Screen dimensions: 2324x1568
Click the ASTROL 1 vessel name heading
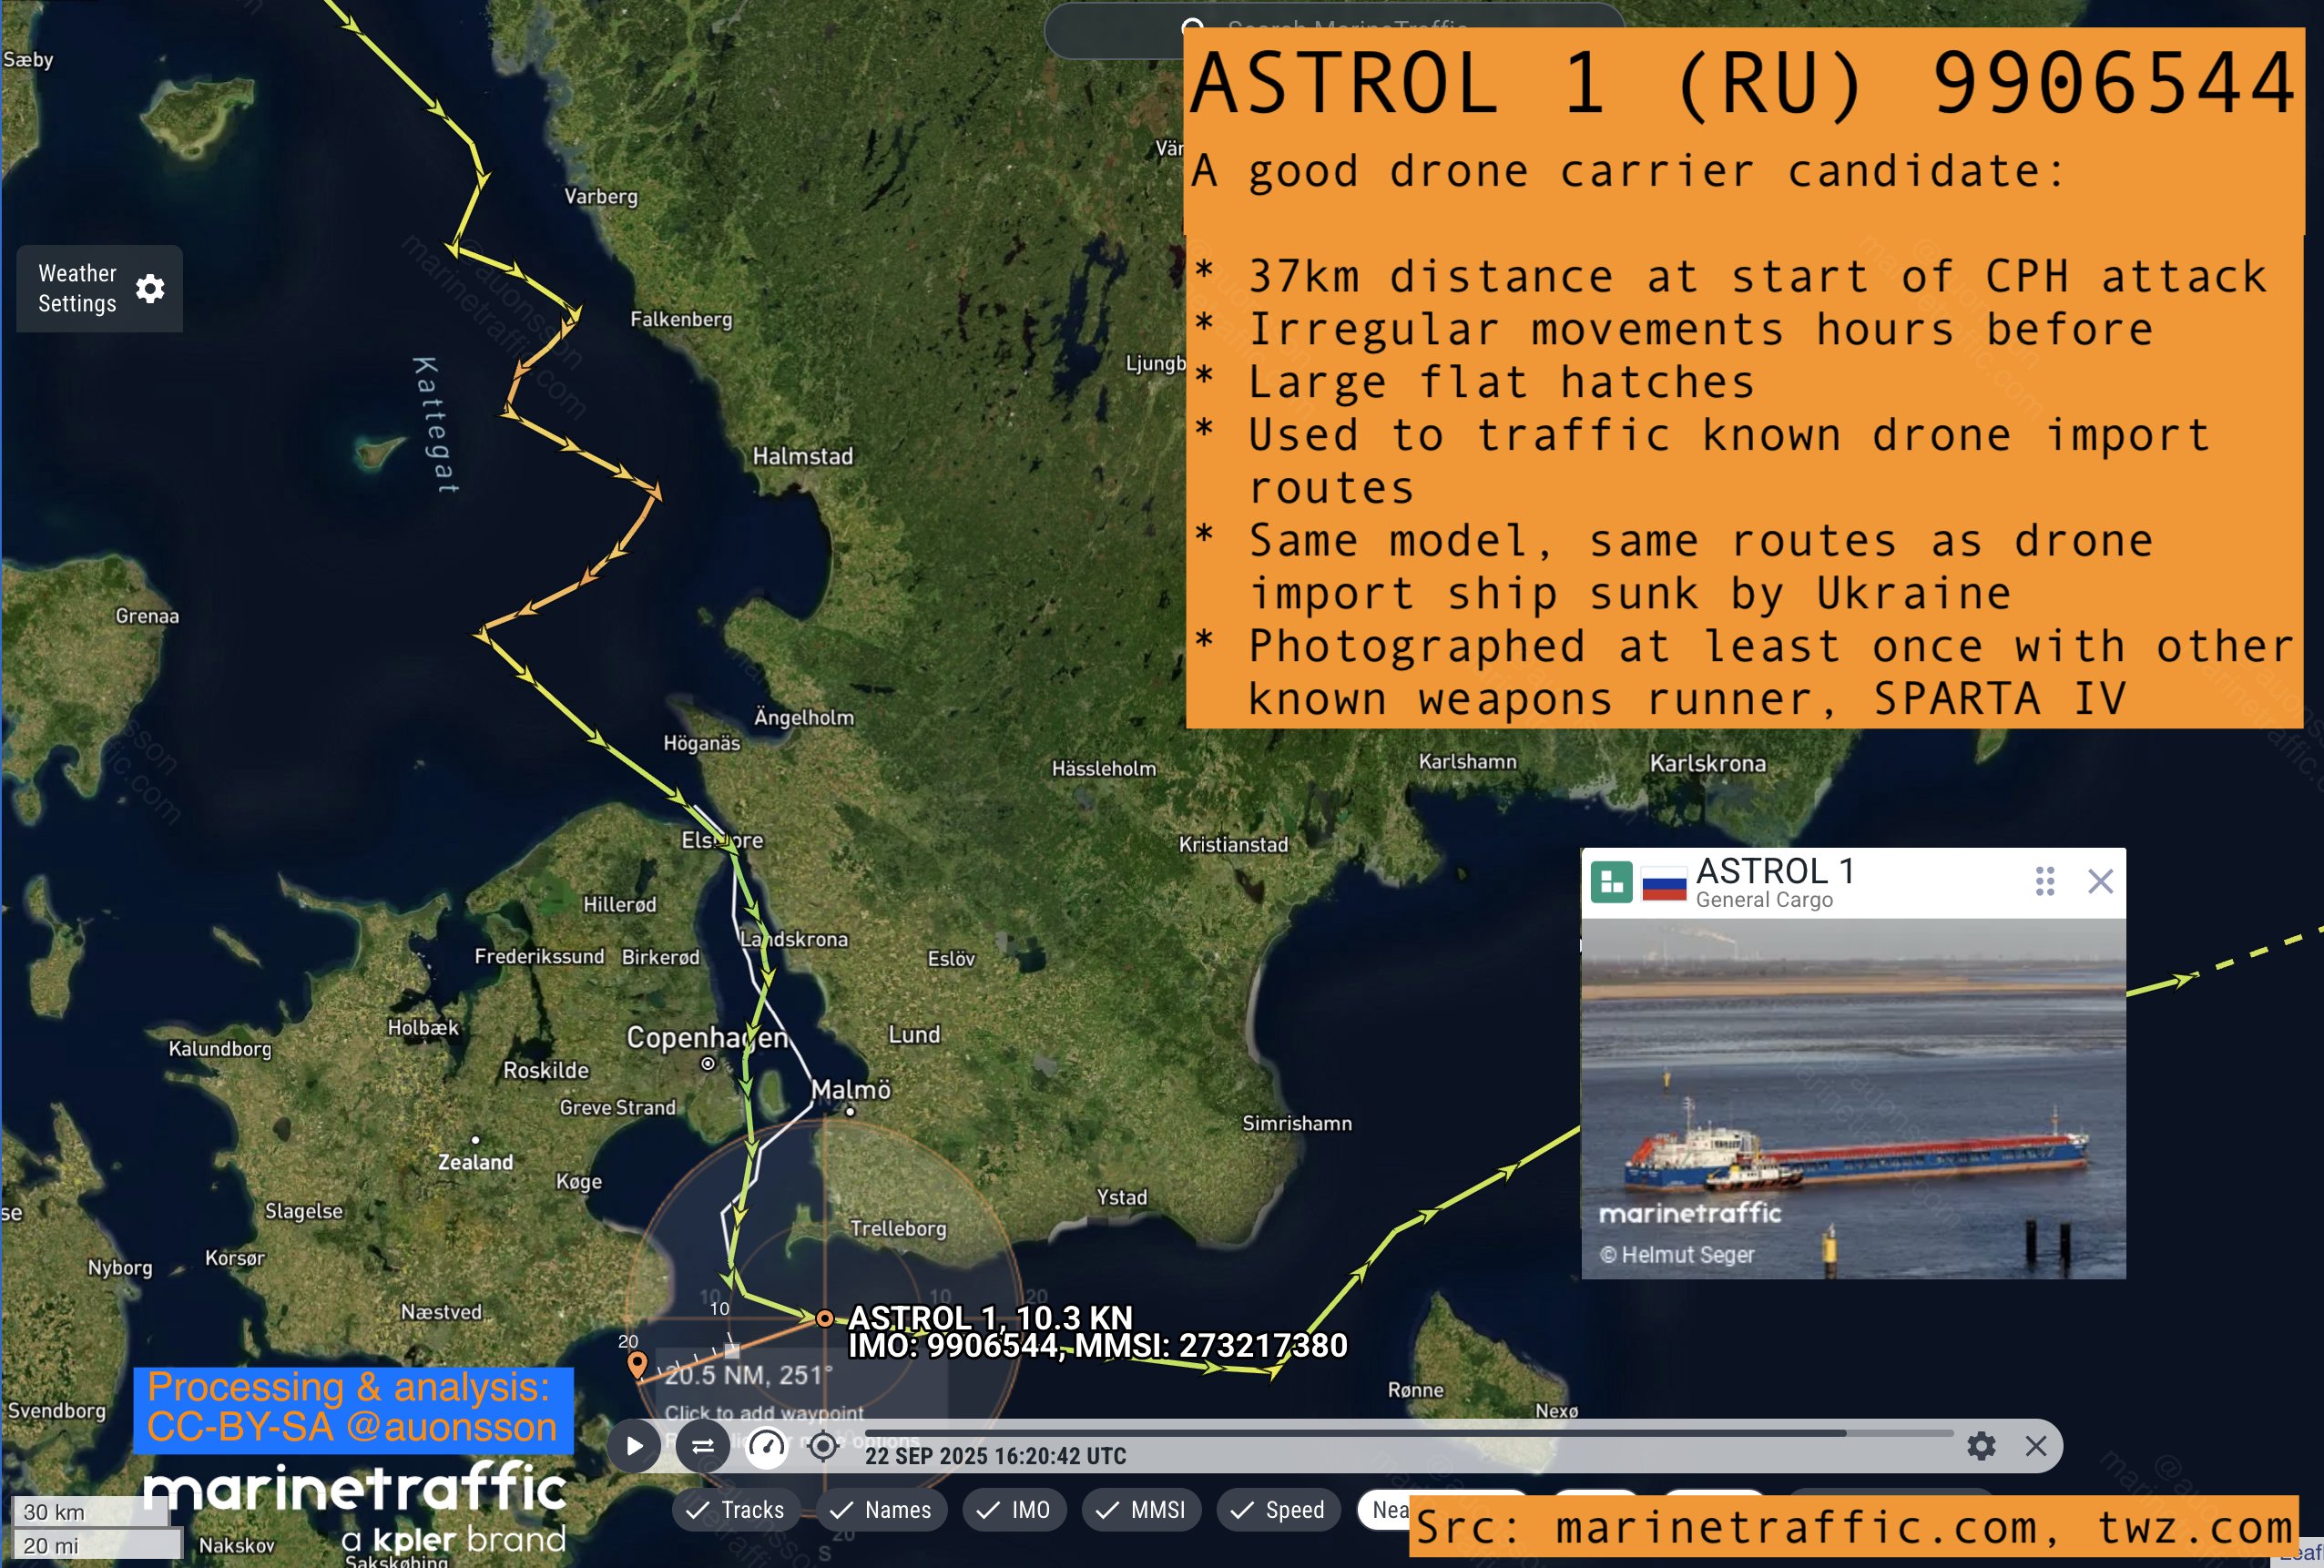tap(1775, 871)
